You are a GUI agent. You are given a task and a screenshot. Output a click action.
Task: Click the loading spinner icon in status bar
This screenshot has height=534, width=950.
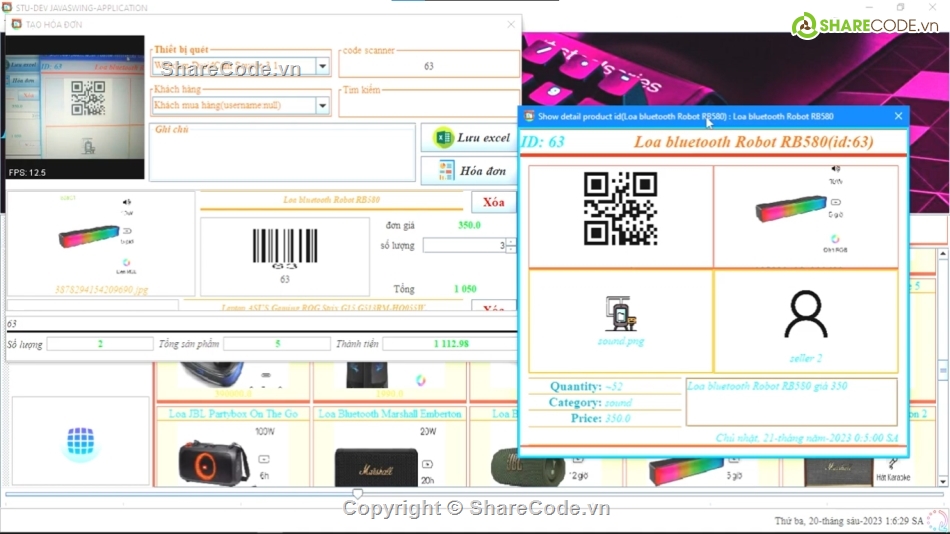point(937,520)
